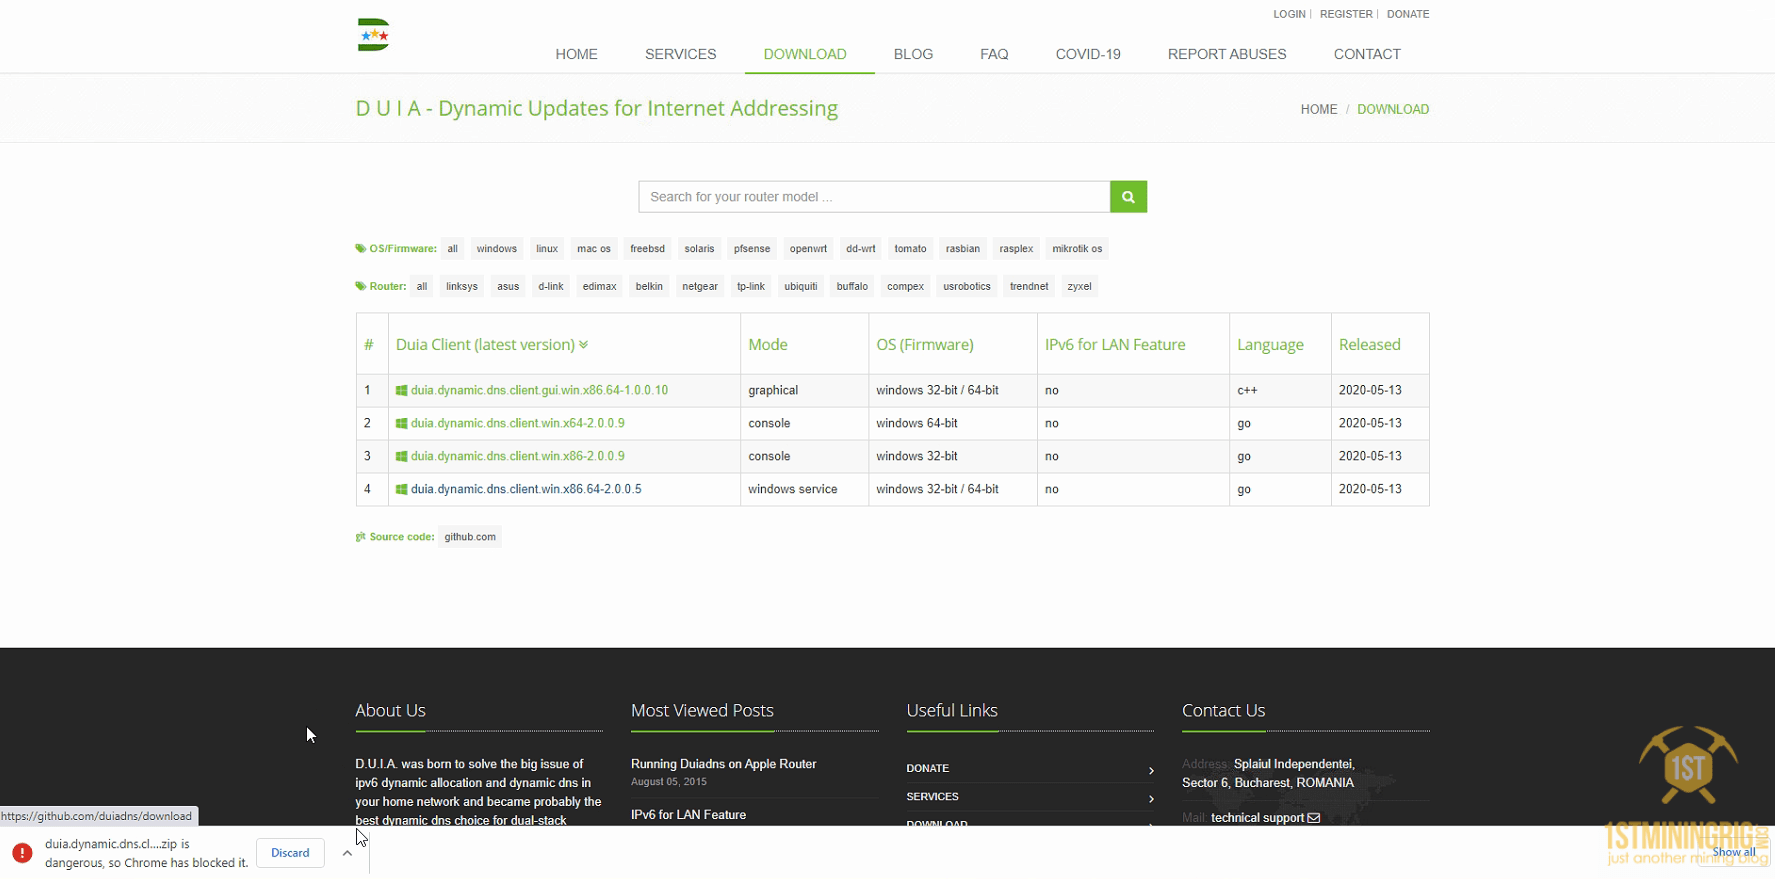The image size is (1775, 879).
Task: Filter Router by trendnet
Action: coord(1029,287)
